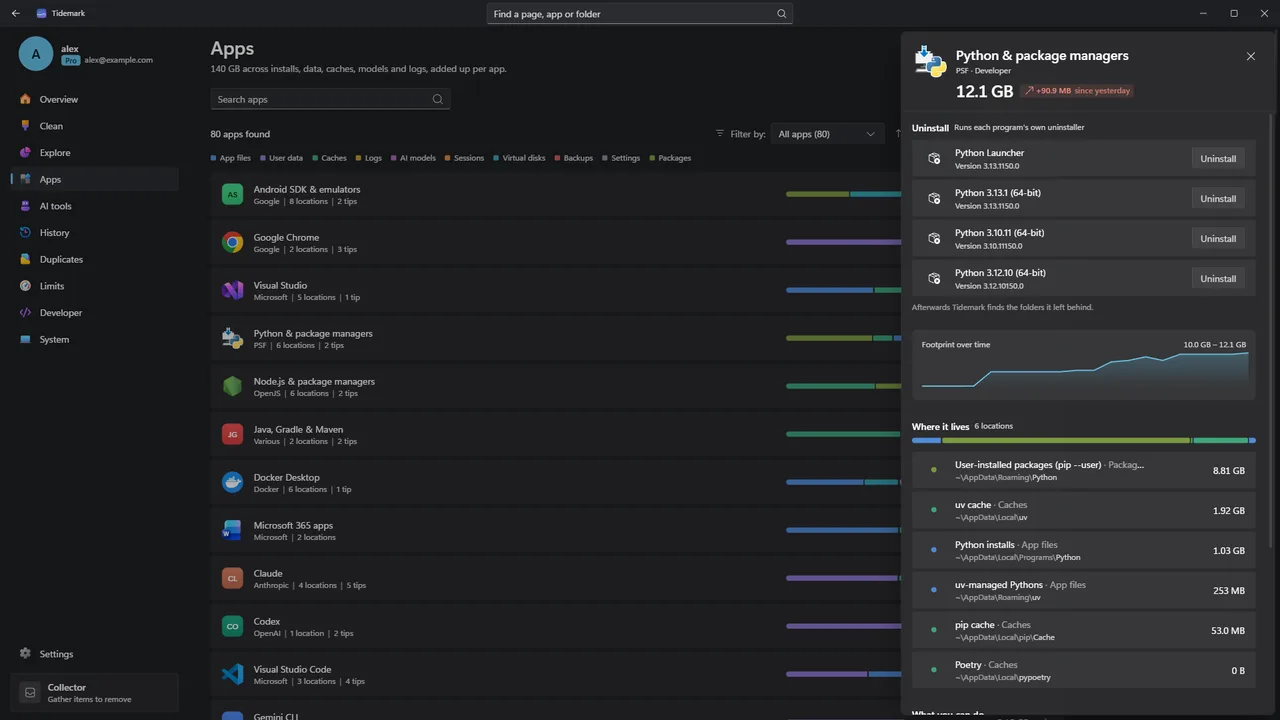Click the Footprint over time chart
Viewport: 1280px width, 720px height.
coord(1084,365)
